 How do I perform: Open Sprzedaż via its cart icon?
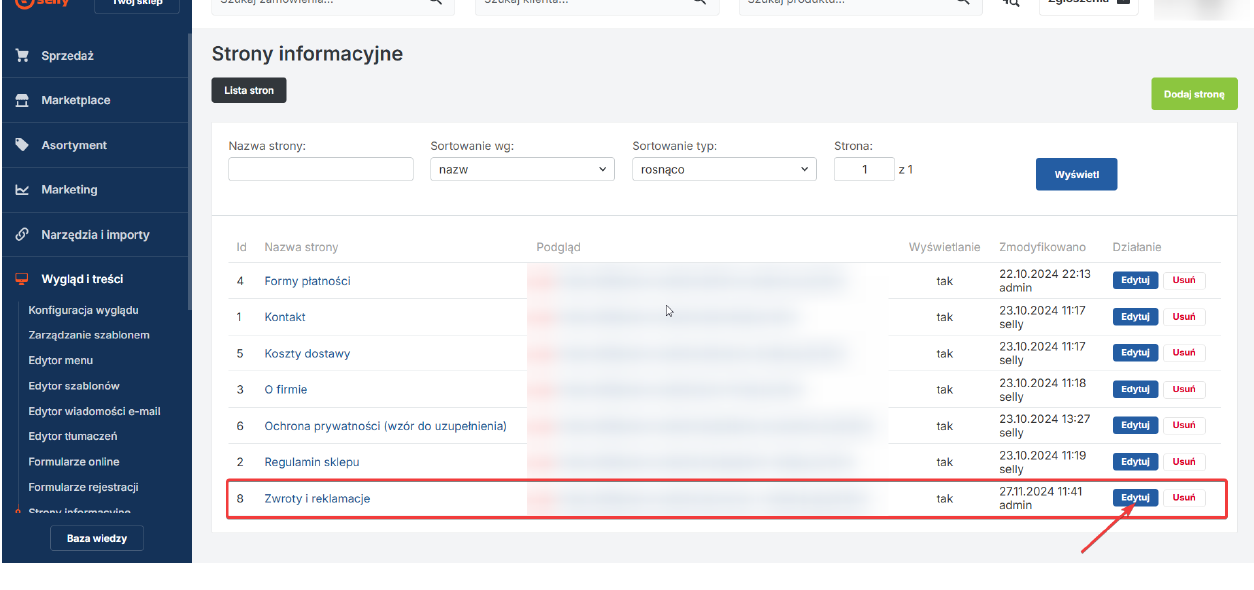pos(22,56)
